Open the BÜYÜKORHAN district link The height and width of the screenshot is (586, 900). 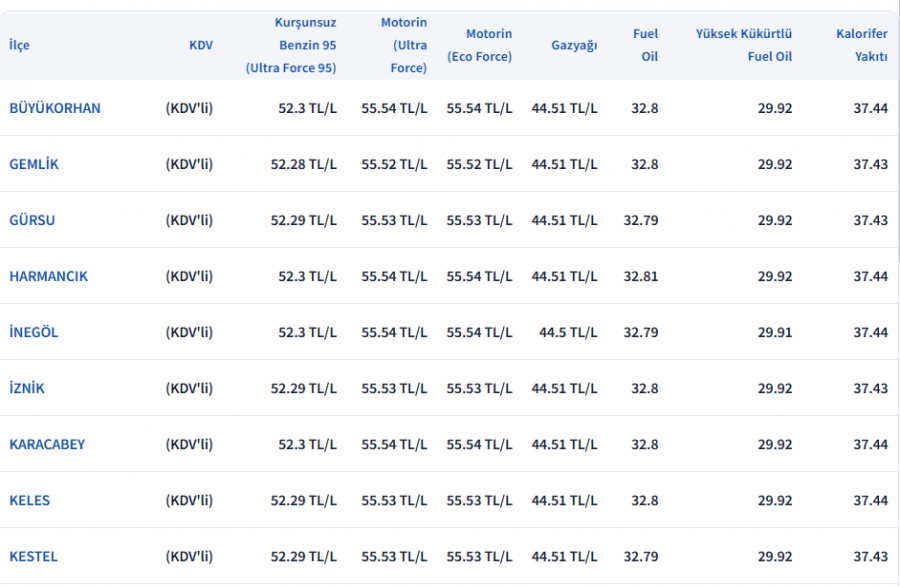tap(55, 108)
